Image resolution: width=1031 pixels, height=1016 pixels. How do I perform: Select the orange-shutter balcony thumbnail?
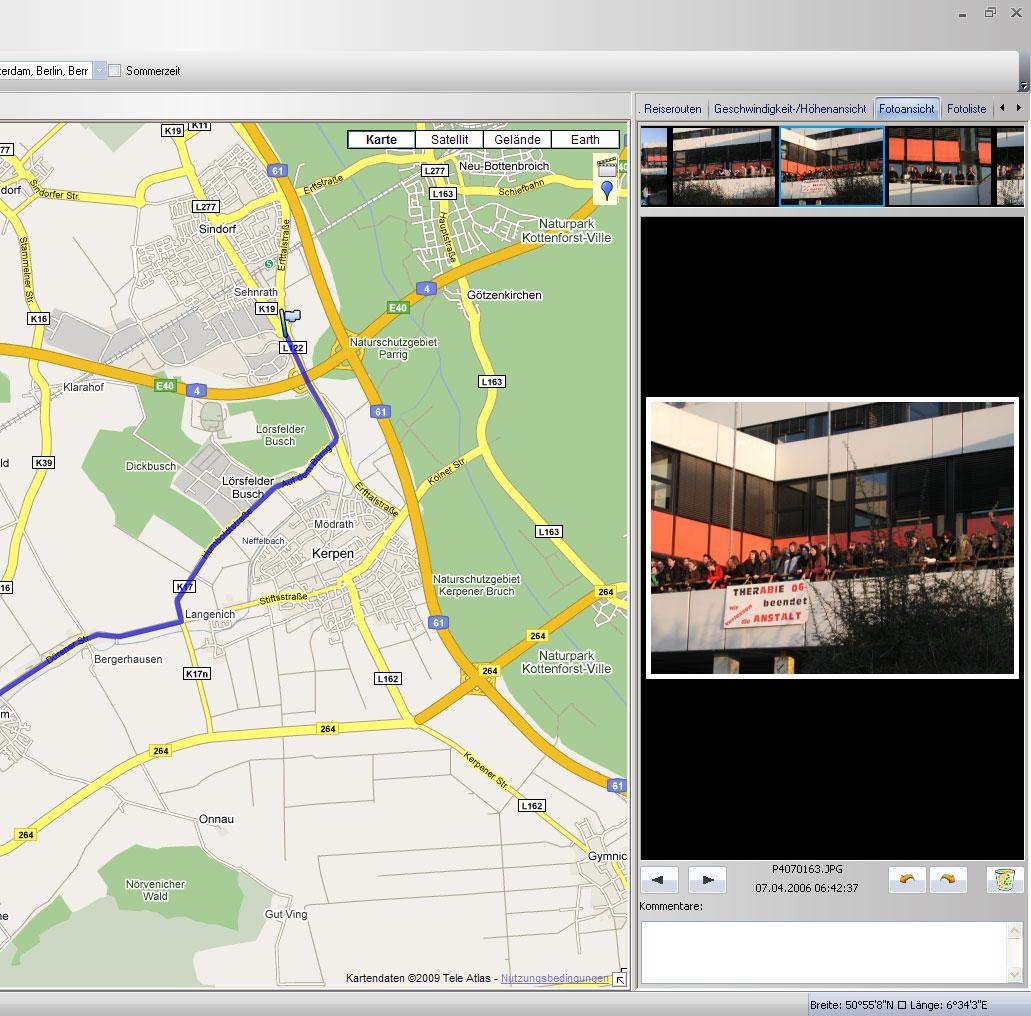939,166
